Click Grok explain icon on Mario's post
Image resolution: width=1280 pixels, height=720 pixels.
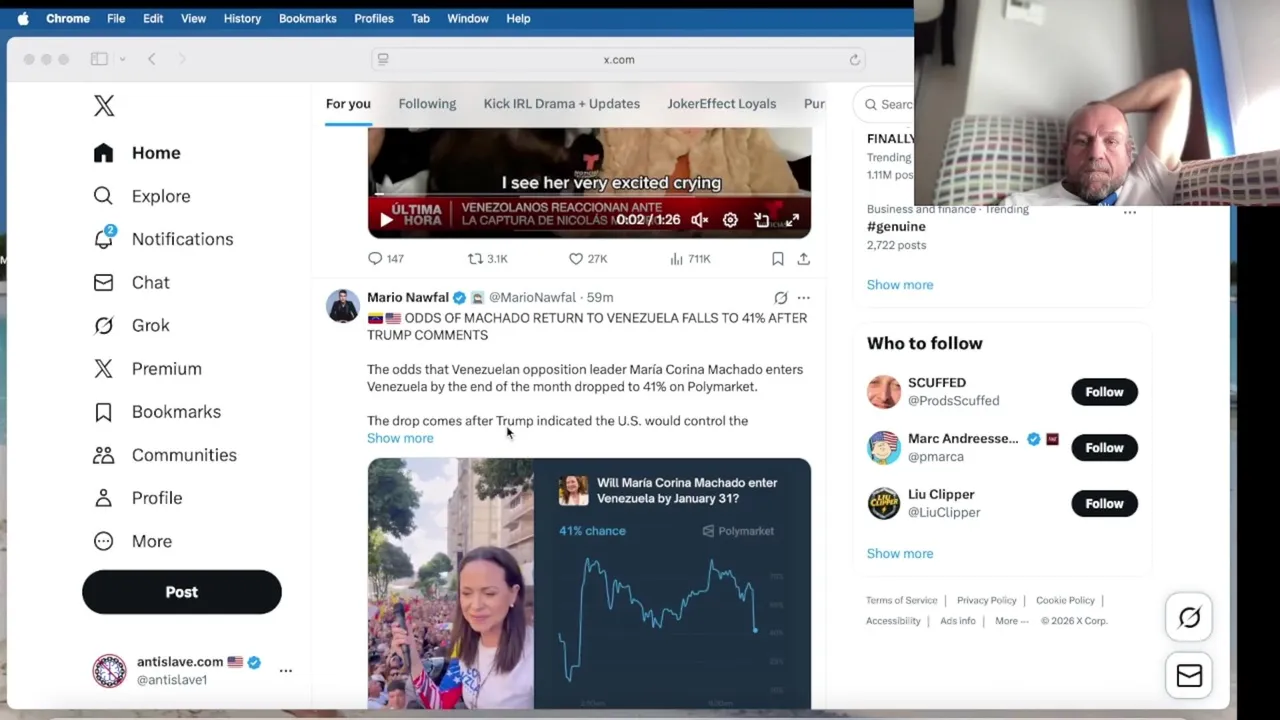[x=781, y=297]
